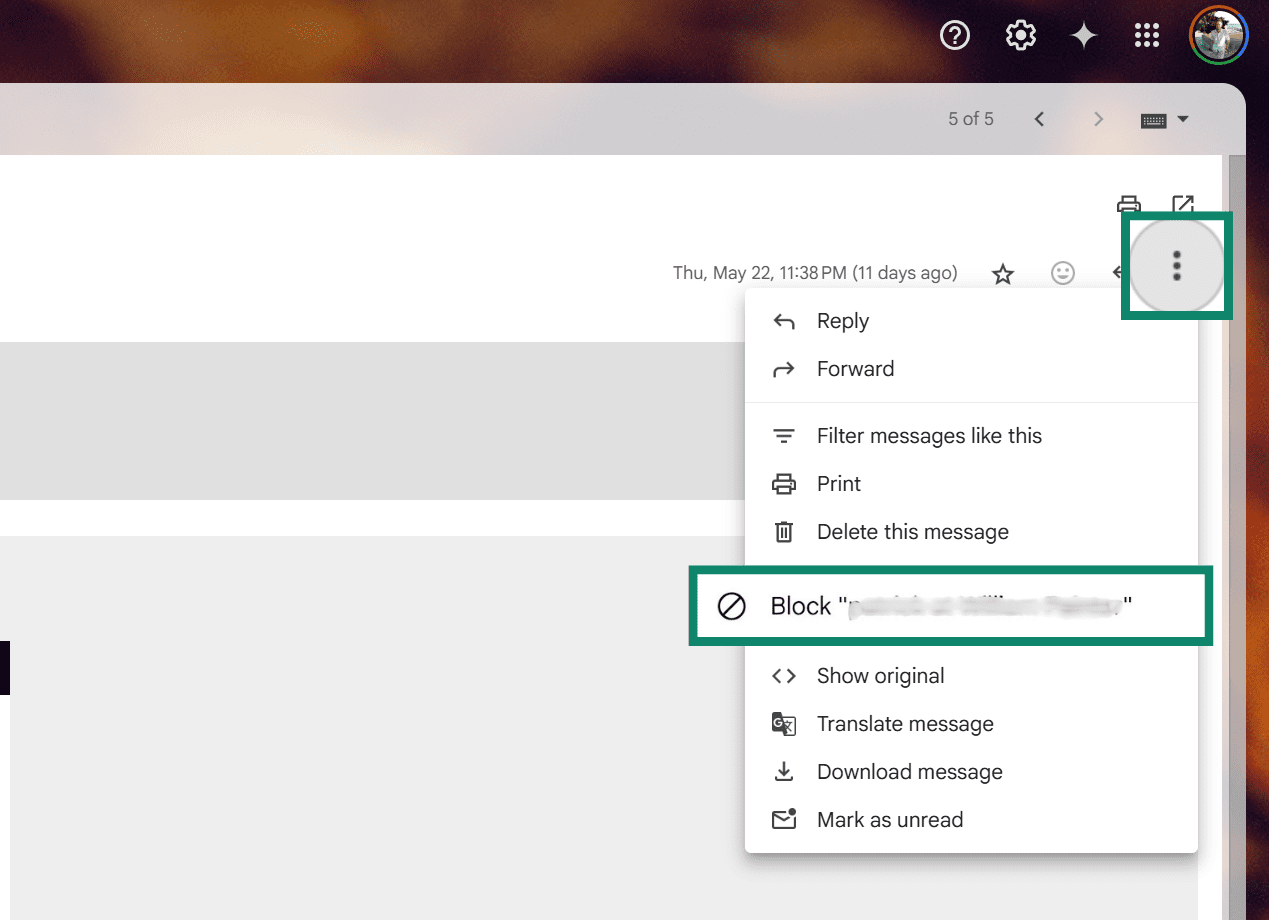Open the Gmail help icon
1269x920 pixels.
tap(954, 35)
